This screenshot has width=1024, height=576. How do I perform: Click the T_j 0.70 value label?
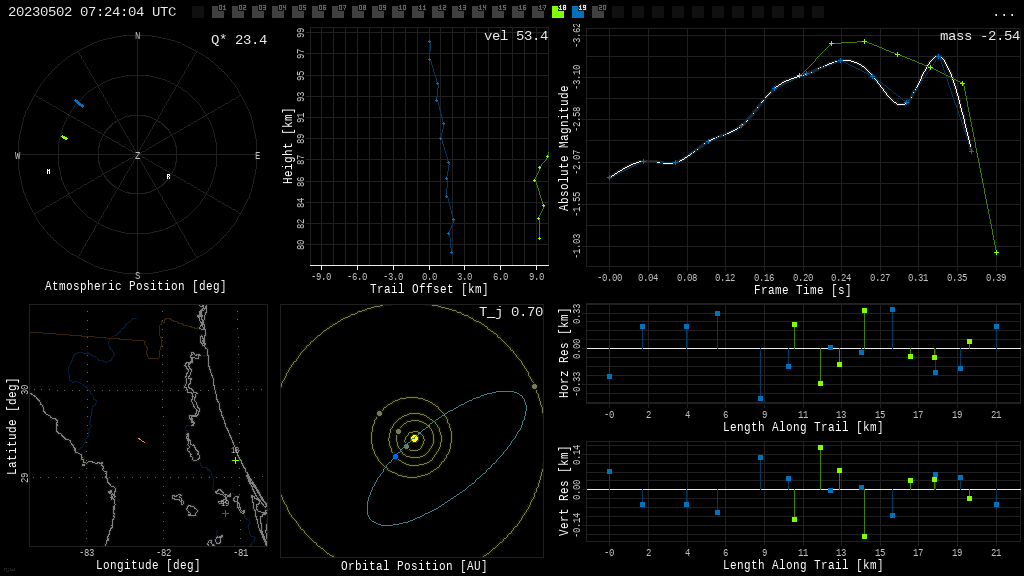point(511,312)
